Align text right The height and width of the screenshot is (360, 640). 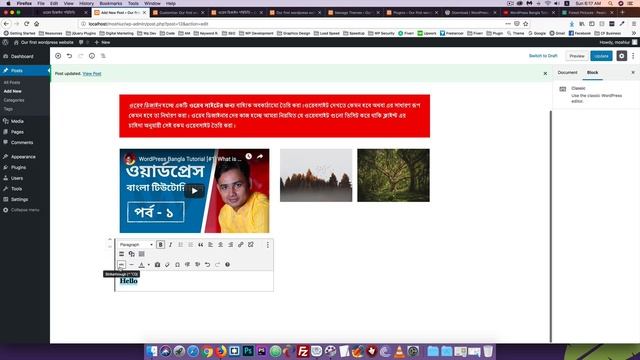[x=231, y=244]
